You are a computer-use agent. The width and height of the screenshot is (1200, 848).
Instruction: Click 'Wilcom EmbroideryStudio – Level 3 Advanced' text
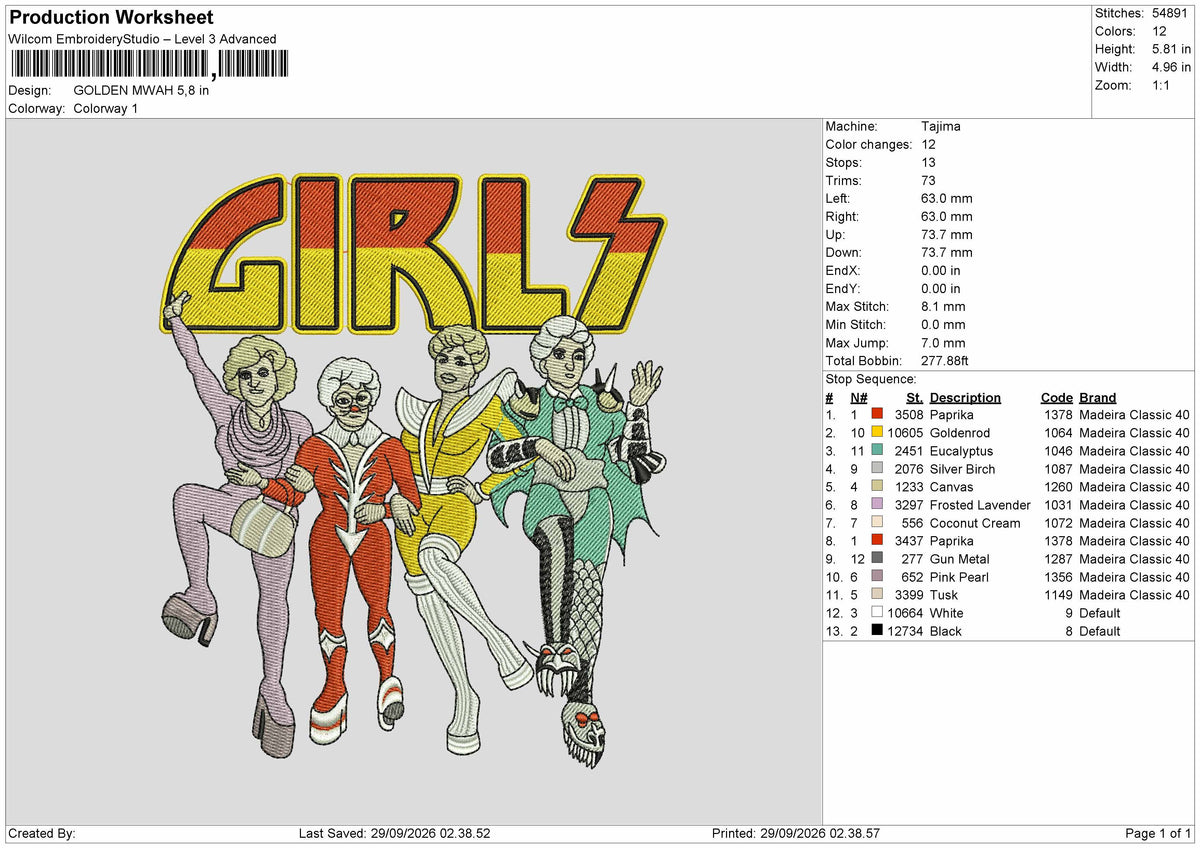pyautogui.click(x=142, y=39)
